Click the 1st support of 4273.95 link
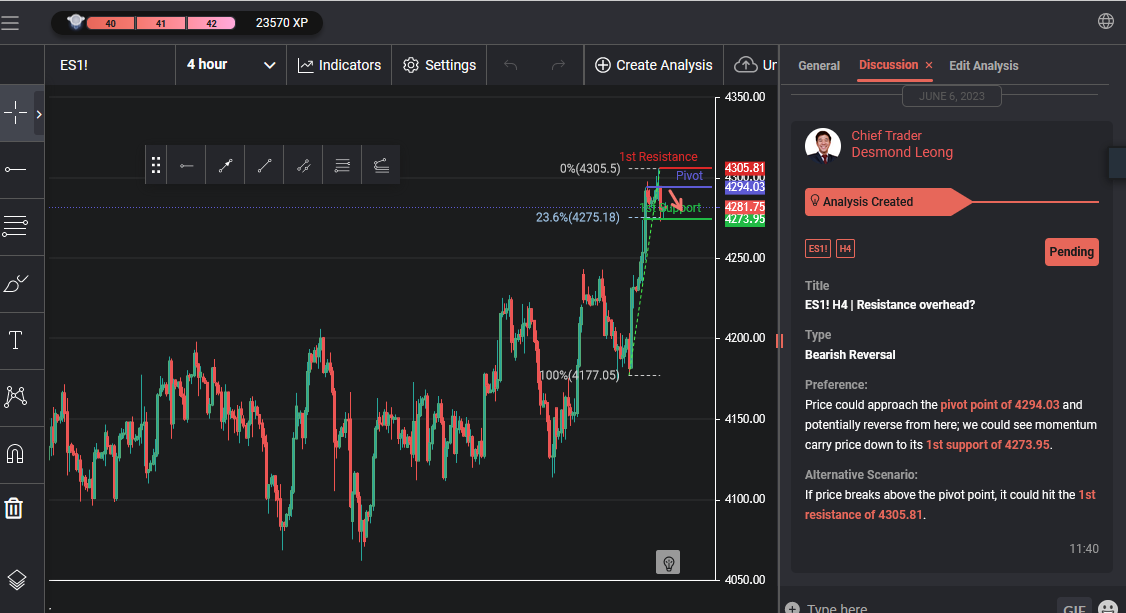The height and width of the screenshot is (613, 1126). point(987,445)
